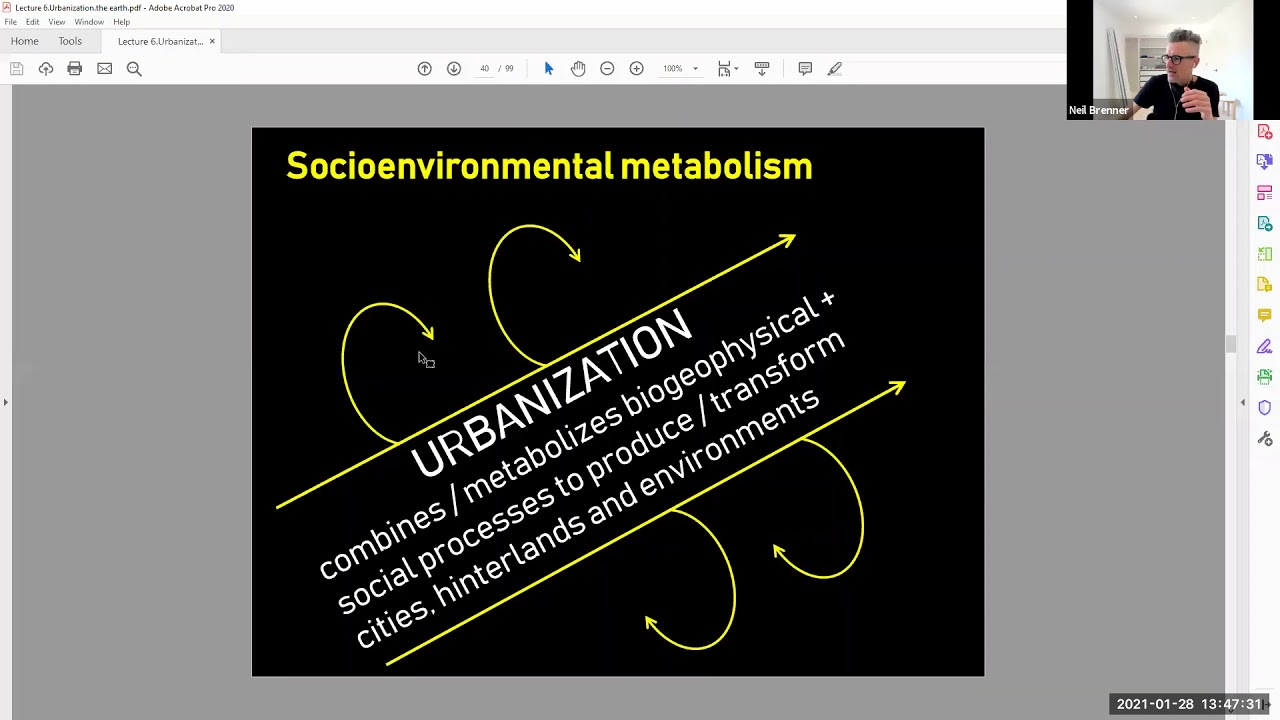Close the Lecture 6 document tab

[x=212, y=41]
